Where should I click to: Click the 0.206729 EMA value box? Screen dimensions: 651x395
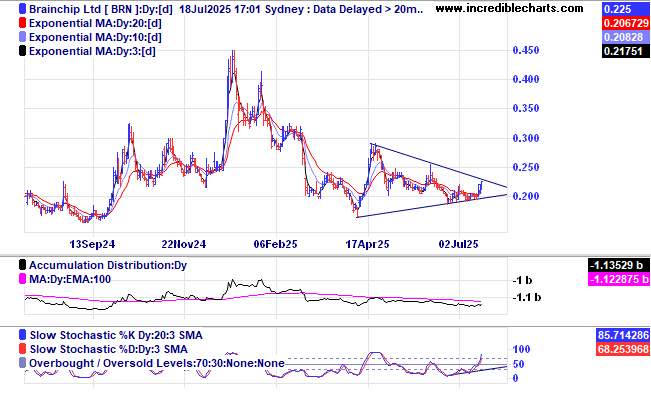point(626,23)
